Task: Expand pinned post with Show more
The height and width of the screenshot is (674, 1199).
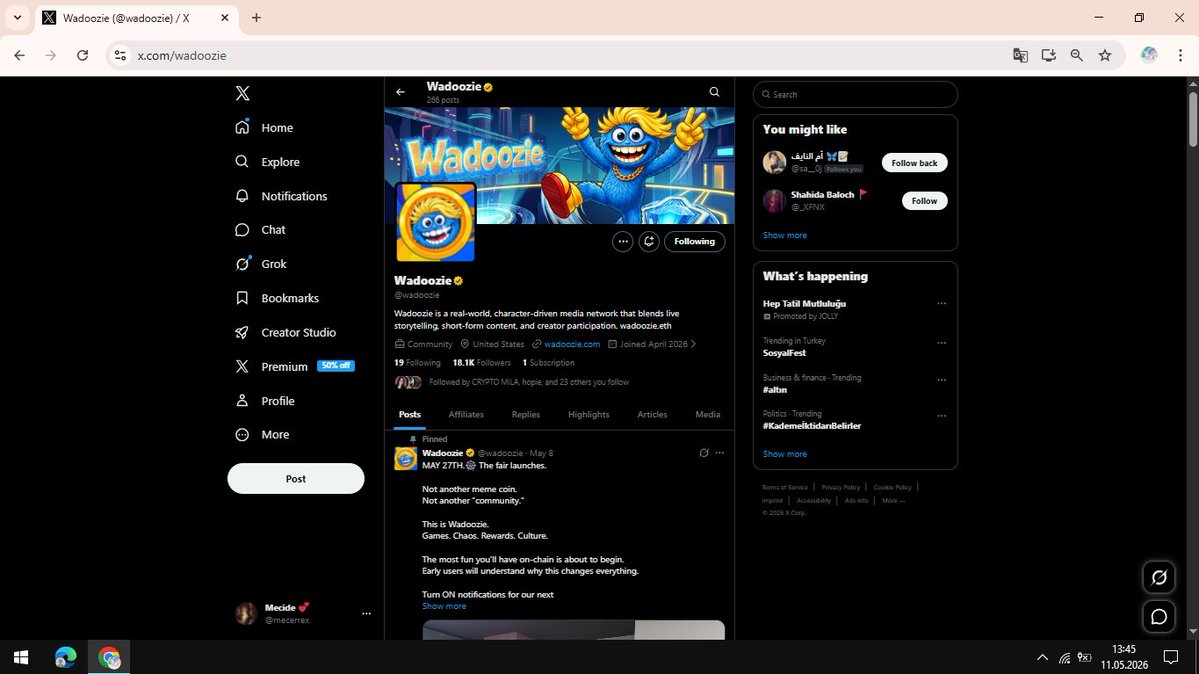Action: pyautogui.click(x=444, y=606)
